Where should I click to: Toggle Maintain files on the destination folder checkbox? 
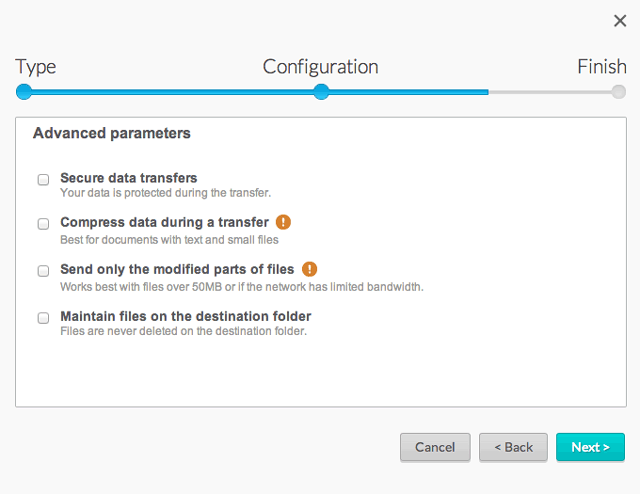pos(44,318)
